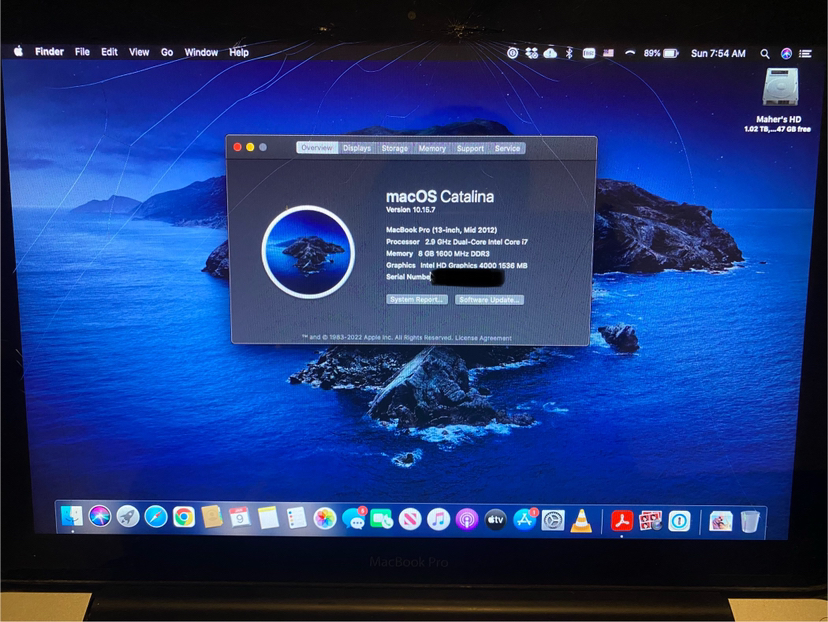Viewport: 828px width, 622px height.
Task: Open VLC media player from the Dock
Action: pos(581,519)
